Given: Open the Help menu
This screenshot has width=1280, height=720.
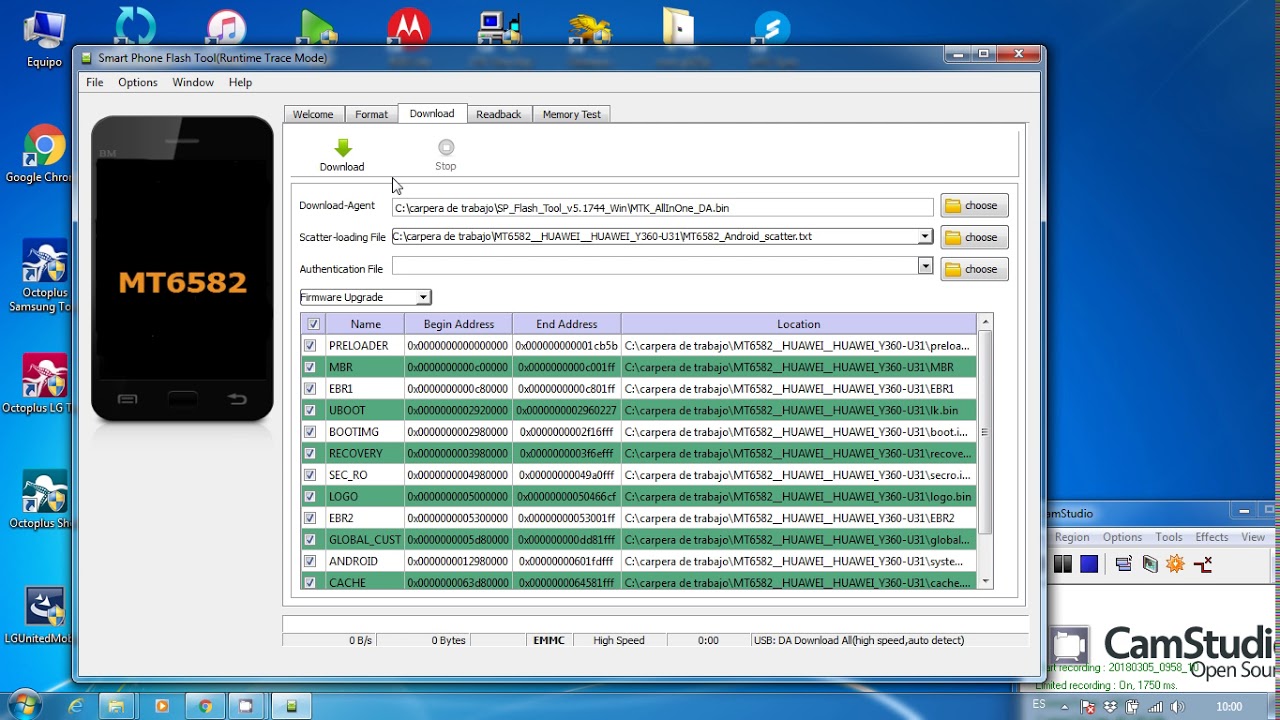Looking at the screenshot, I should pyautogui.click(x=240, y=83).
